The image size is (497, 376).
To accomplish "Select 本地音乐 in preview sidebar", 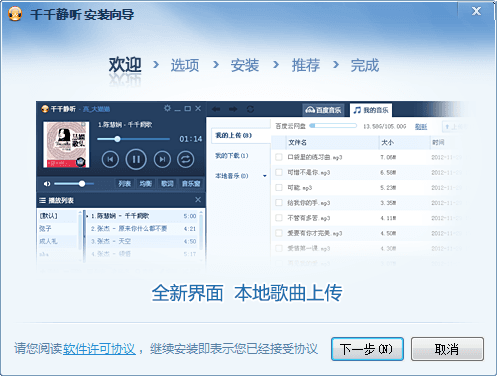I will coord(232,176).
